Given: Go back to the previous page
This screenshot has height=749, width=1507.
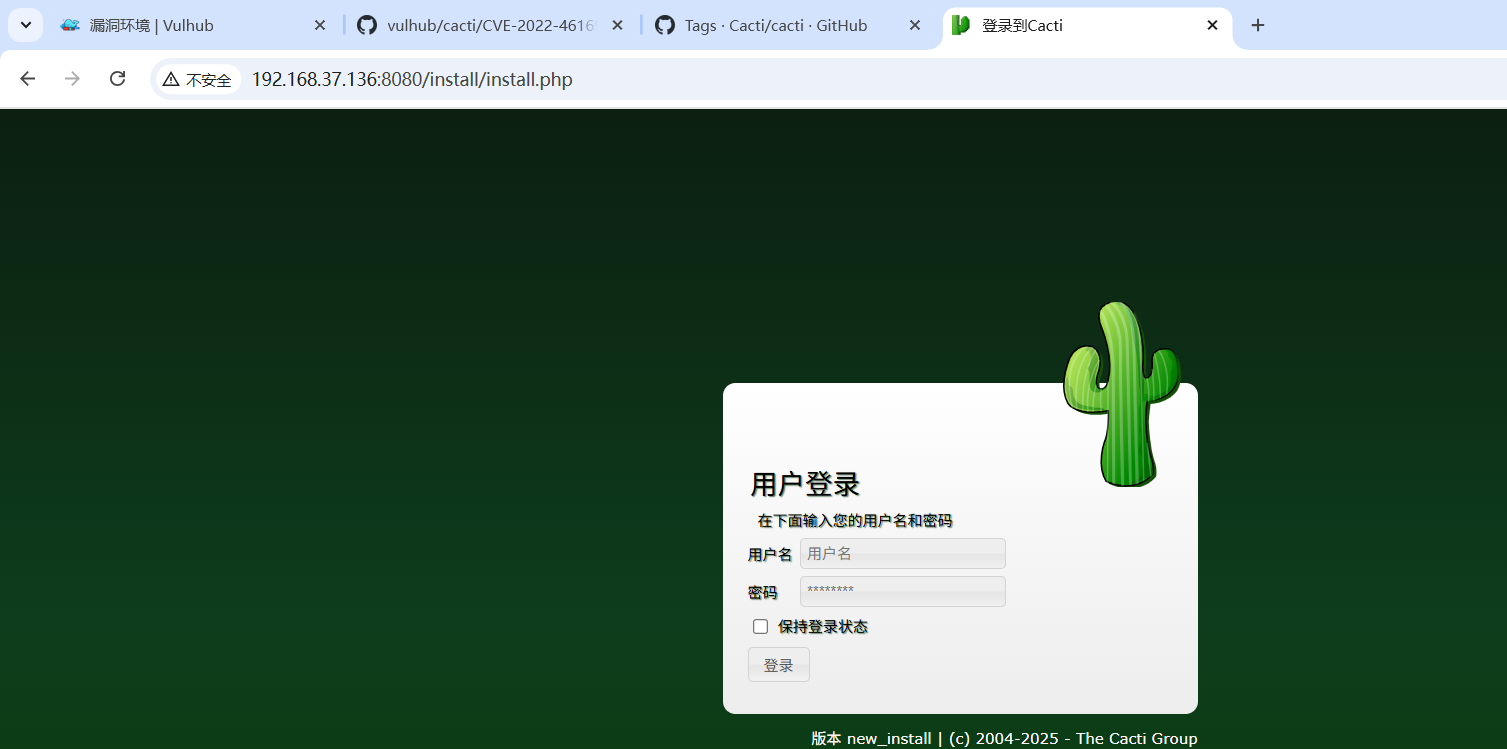Looking at the screenshot, I should [27, 79].
